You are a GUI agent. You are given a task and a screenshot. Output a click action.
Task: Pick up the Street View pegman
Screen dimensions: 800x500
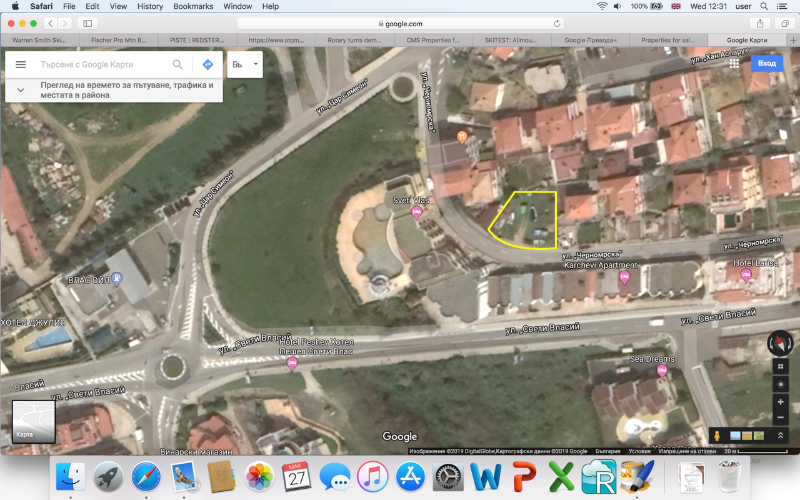717,436
